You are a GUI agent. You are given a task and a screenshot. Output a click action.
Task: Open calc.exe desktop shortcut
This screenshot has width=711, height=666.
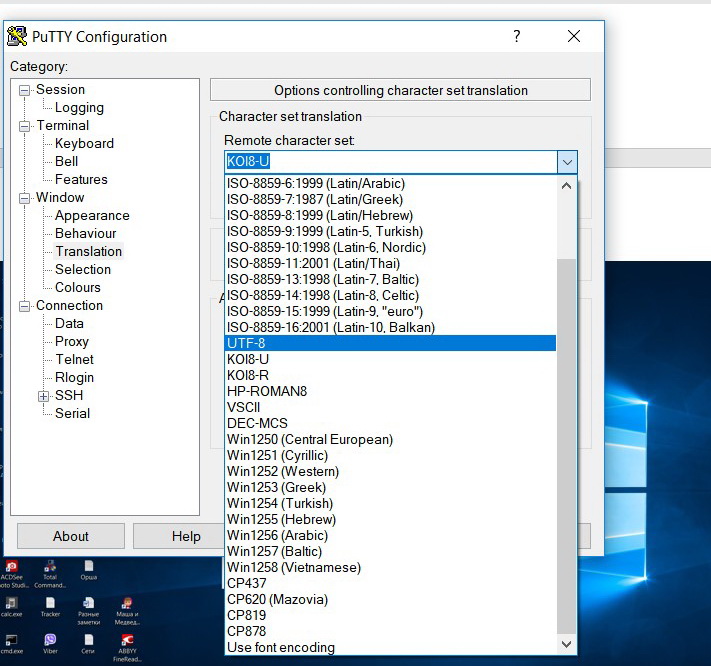pos(11,607)
